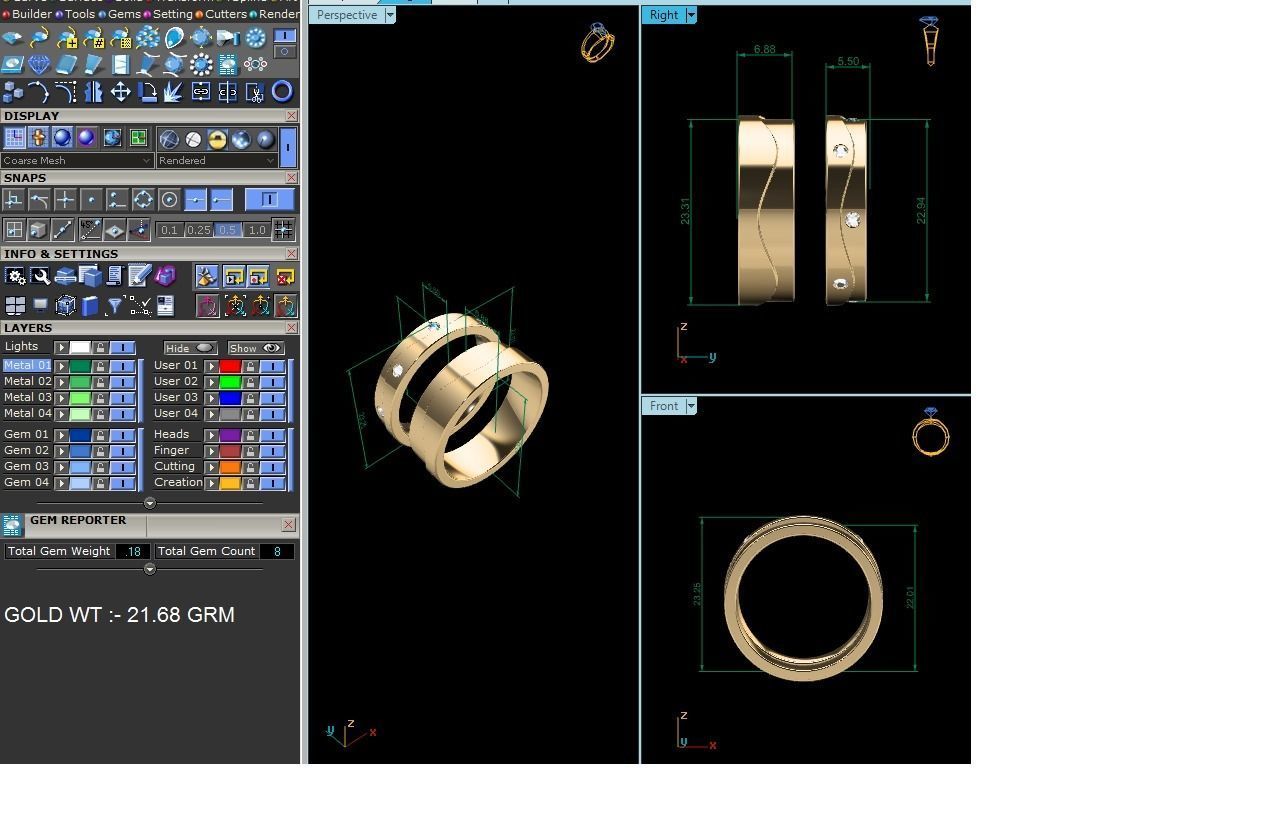The height and width of the screenshot is (816, 1274).
Task: Toggle the Snaps panel master on/off switch
Action: (x=269, y=199)
